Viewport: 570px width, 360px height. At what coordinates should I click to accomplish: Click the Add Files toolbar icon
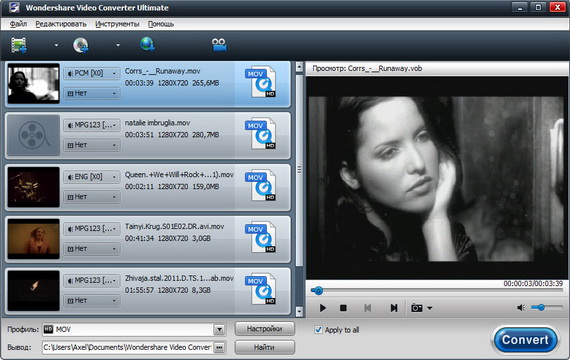click(x=19, y=45)
